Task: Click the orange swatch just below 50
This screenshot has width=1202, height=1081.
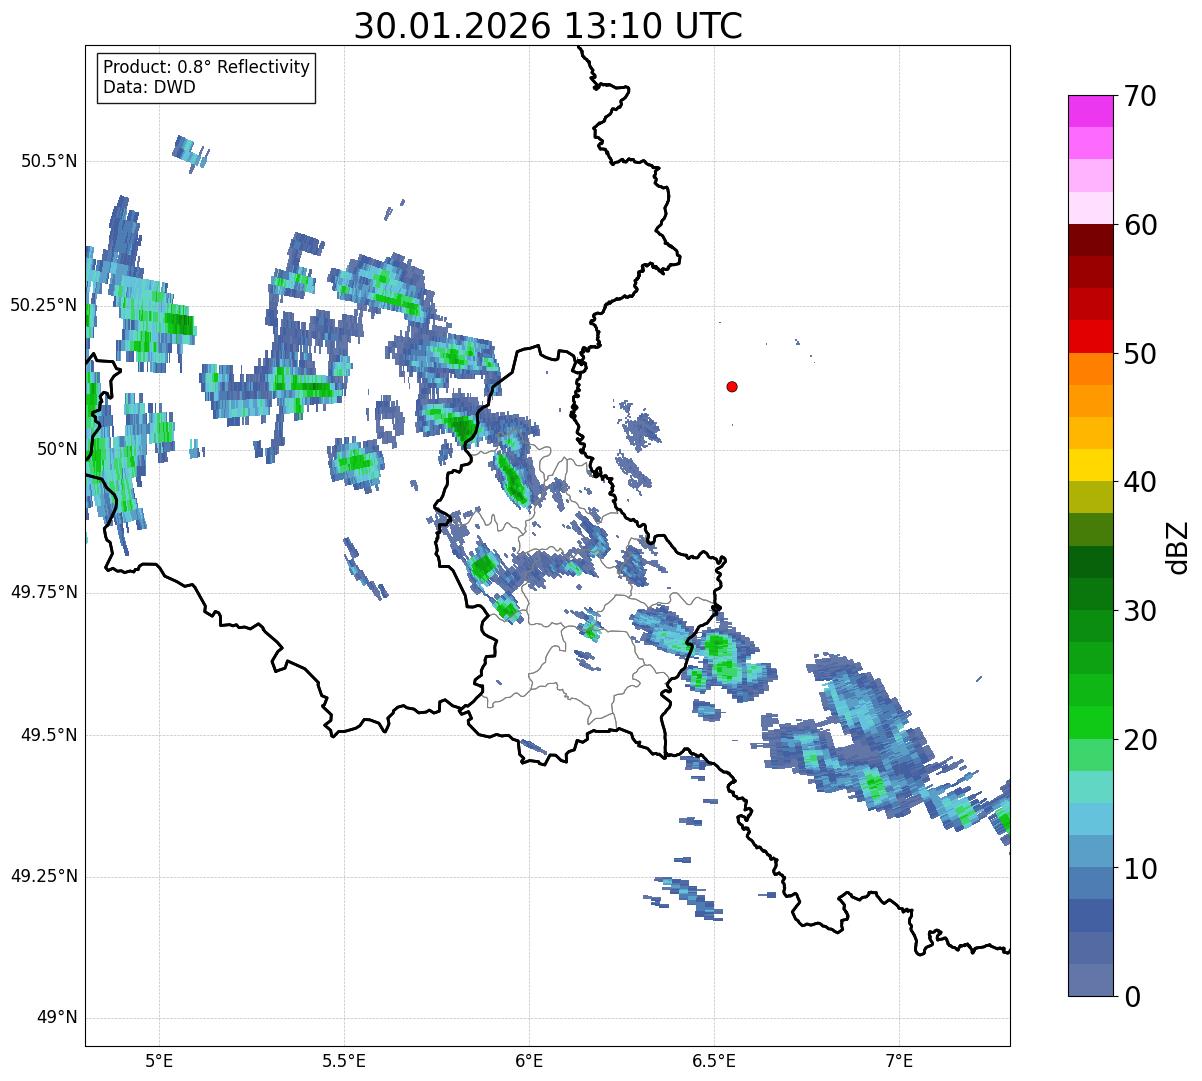Action: click(x=1091, y=369)
